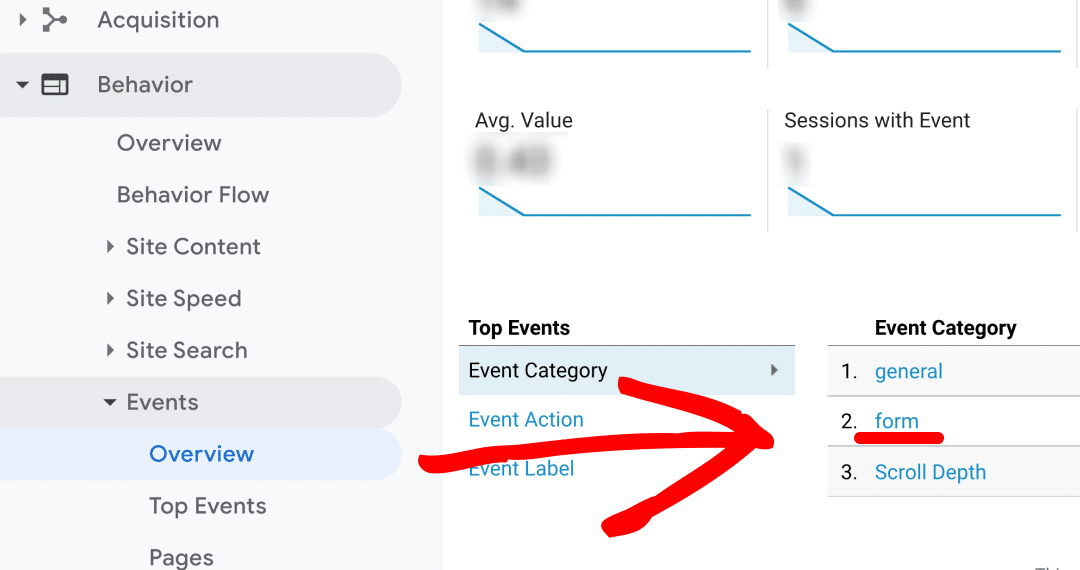Switch to Event Action dimension

click(526, 419)
